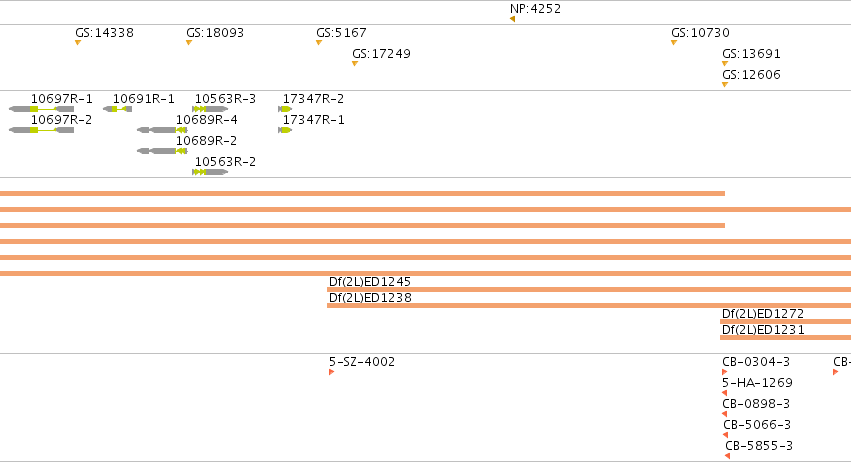Screen dimensions: 851x462
Task: Select the CB-0304-3 red arrow marker
Action: pyautogui.click(x=725, y=372)
